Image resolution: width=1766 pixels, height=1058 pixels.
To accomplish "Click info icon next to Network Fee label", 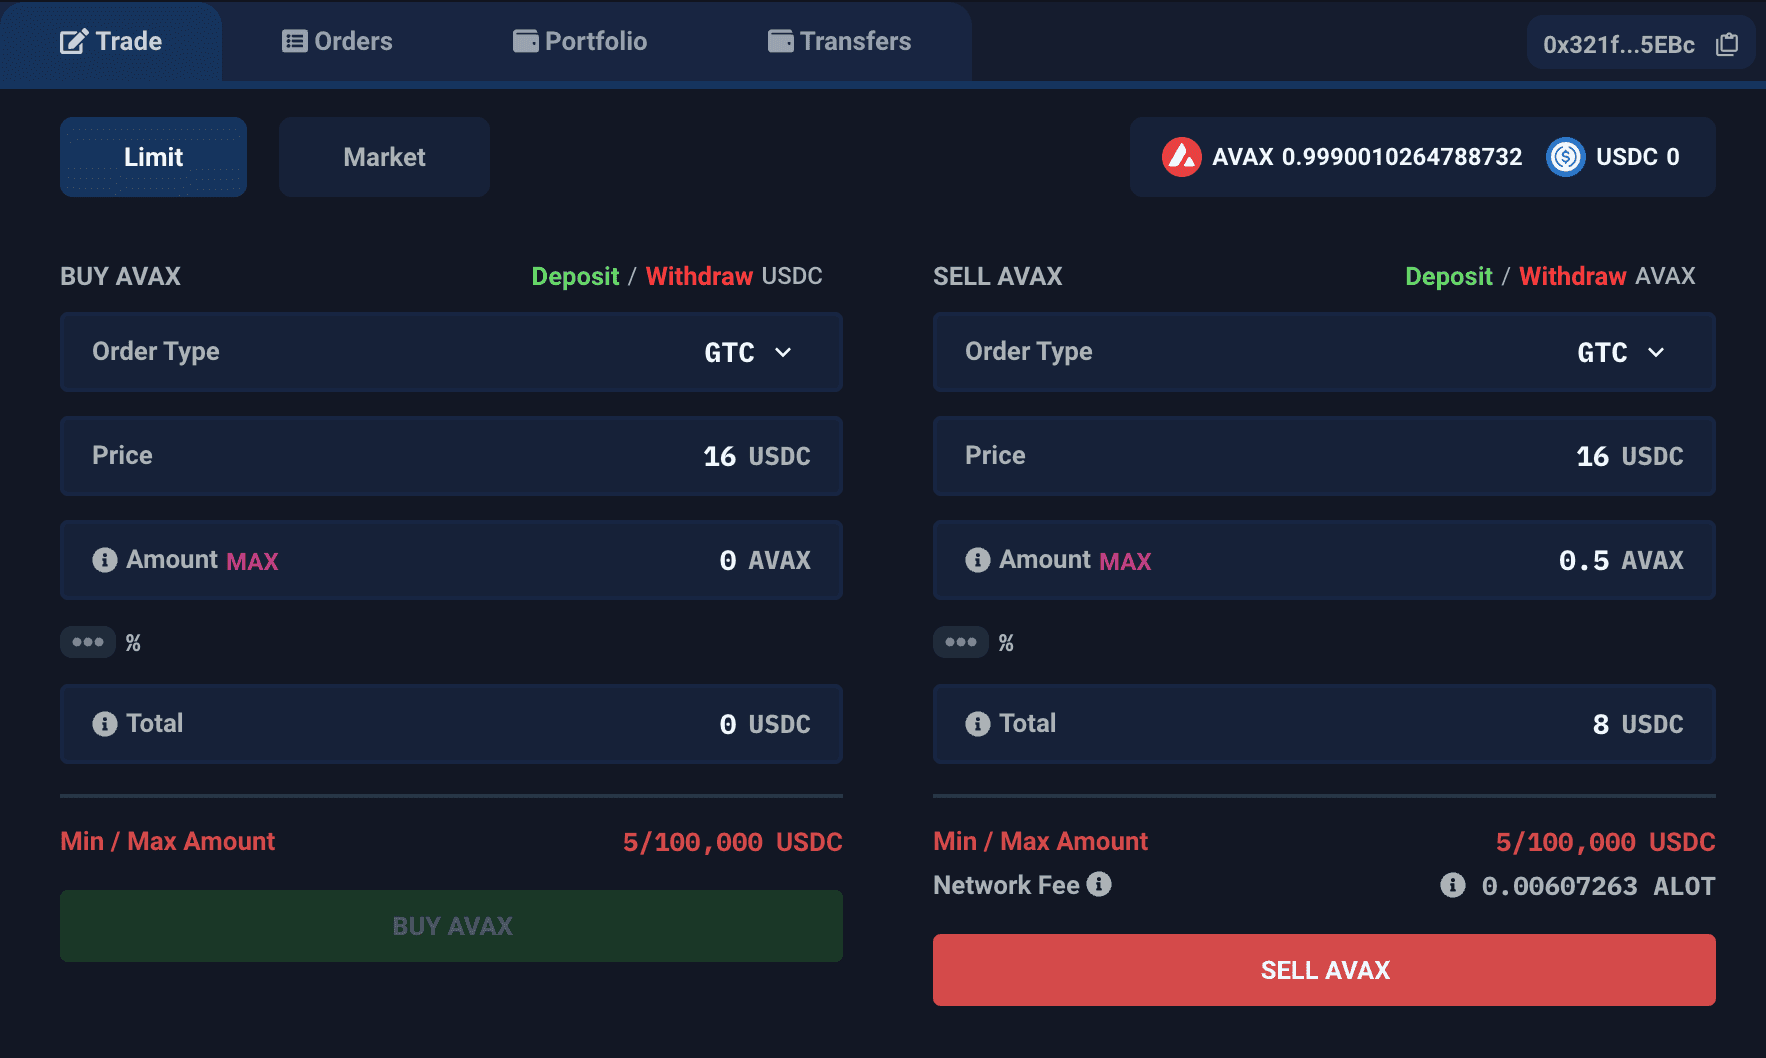I will click(1099, 884).
